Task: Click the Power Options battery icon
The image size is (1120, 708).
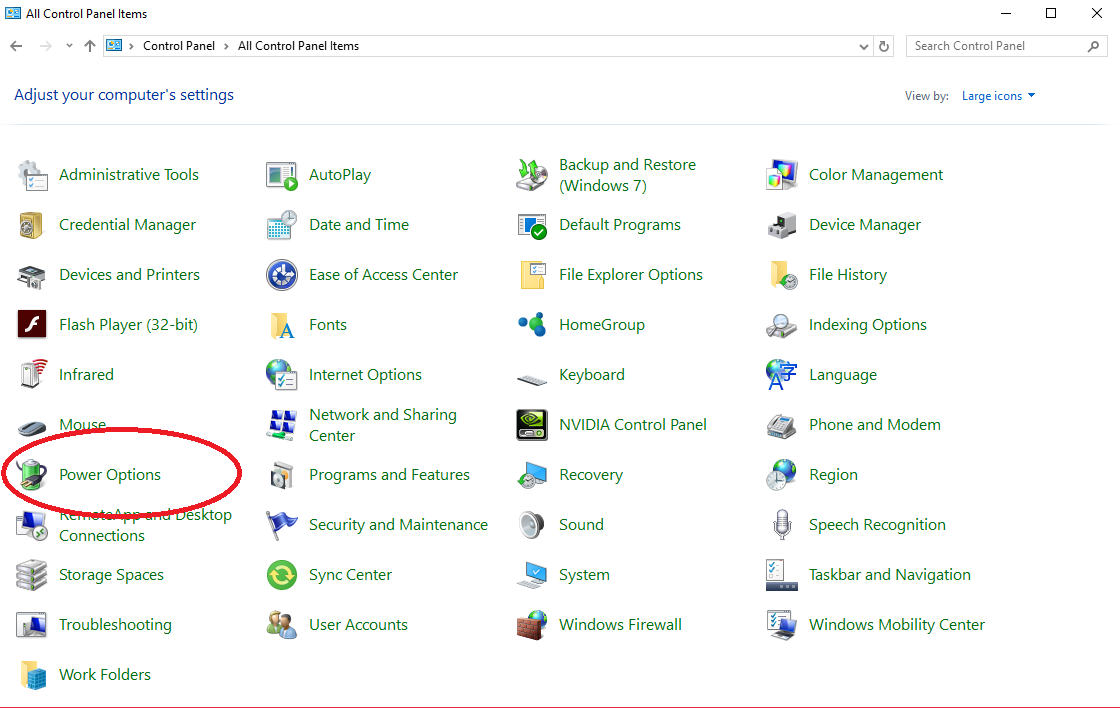Action: [32, 475]
